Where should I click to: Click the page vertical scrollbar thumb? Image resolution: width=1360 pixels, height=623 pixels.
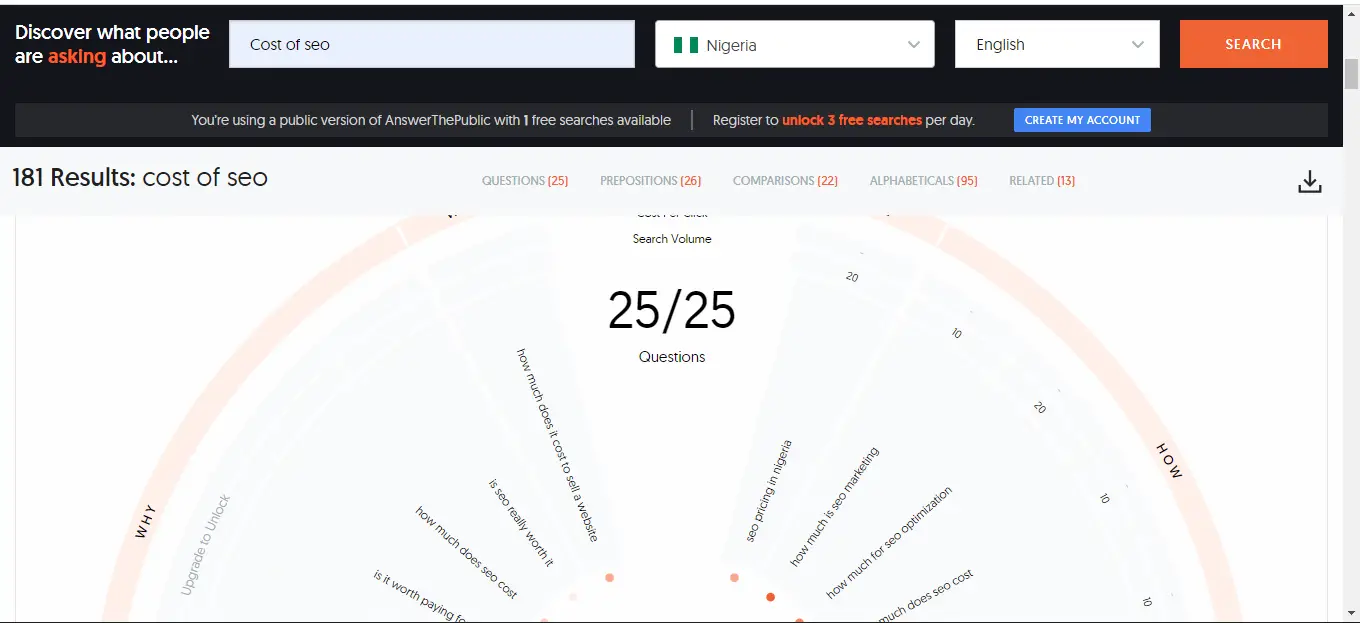click(1351, 73)
